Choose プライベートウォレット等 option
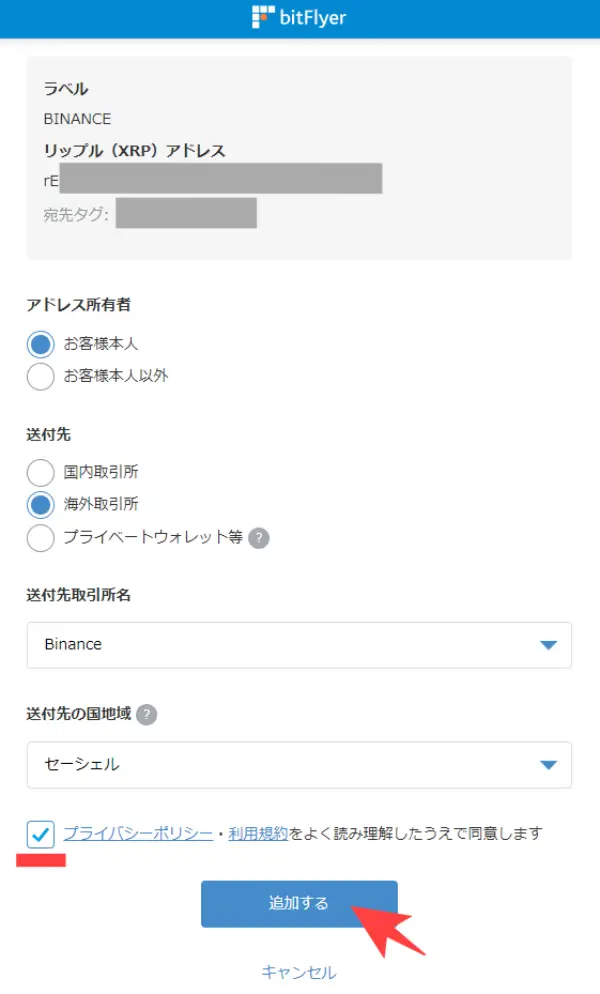The image size is (600, 994). coord(40,538)
